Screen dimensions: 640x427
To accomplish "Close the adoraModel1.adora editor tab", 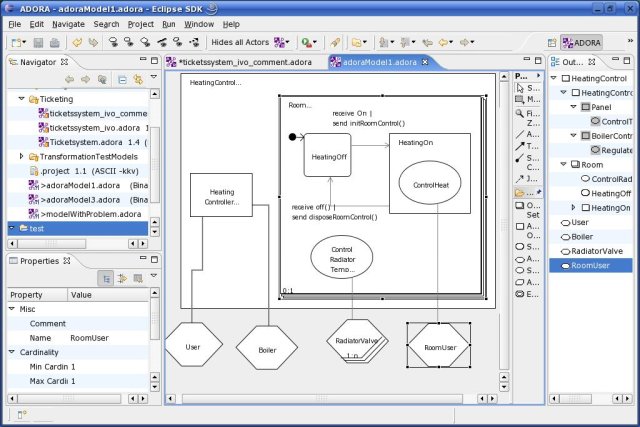I will click(x=424, y=62).
